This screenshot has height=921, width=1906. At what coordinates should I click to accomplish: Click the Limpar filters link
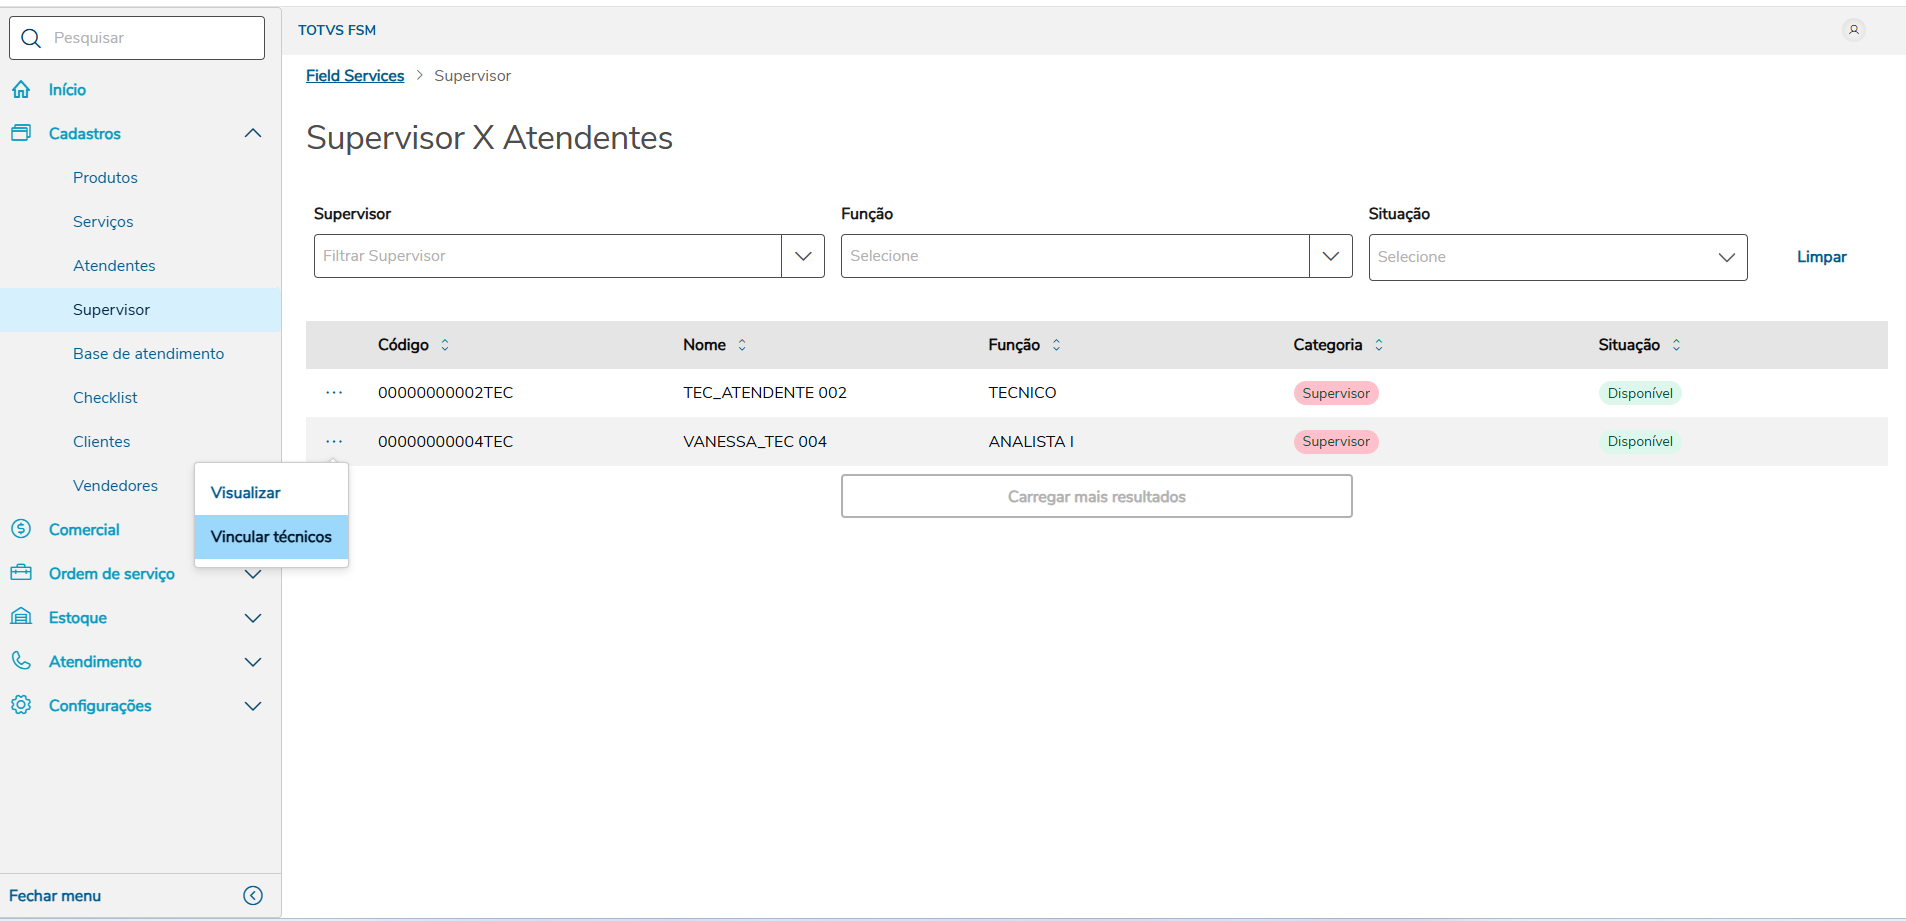pos(1821,257)
